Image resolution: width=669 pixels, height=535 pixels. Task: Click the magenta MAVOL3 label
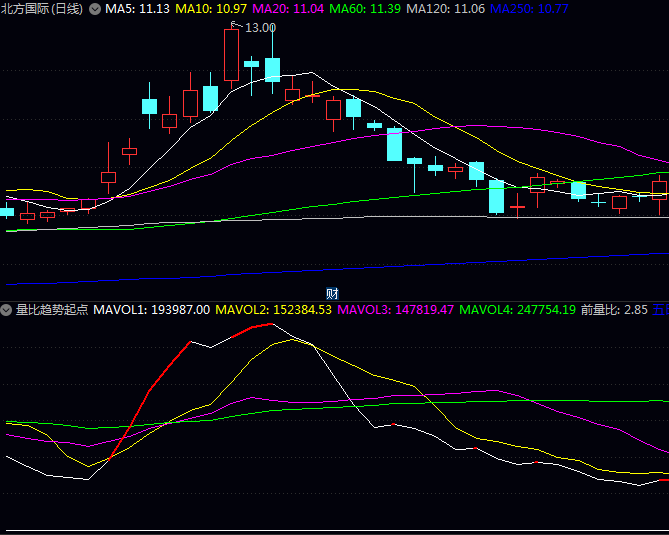[395, 310]
